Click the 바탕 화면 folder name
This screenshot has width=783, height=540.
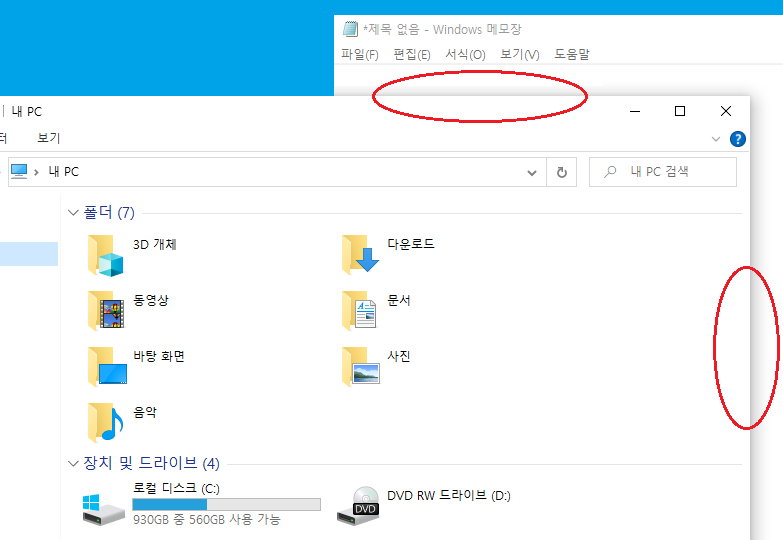159,356
